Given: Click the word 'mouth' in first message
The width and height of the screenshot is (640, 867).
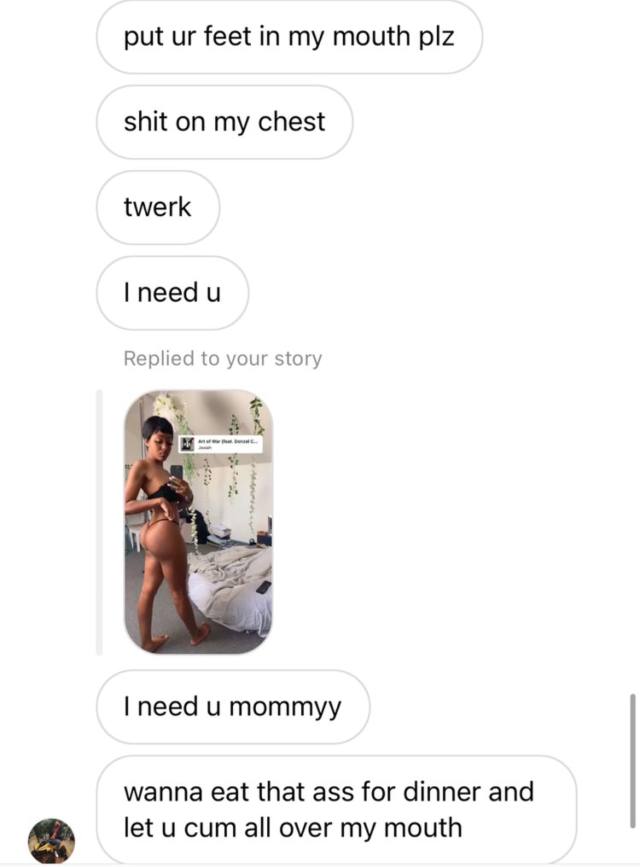Looking at the screenshot, I should click(370, 36).
